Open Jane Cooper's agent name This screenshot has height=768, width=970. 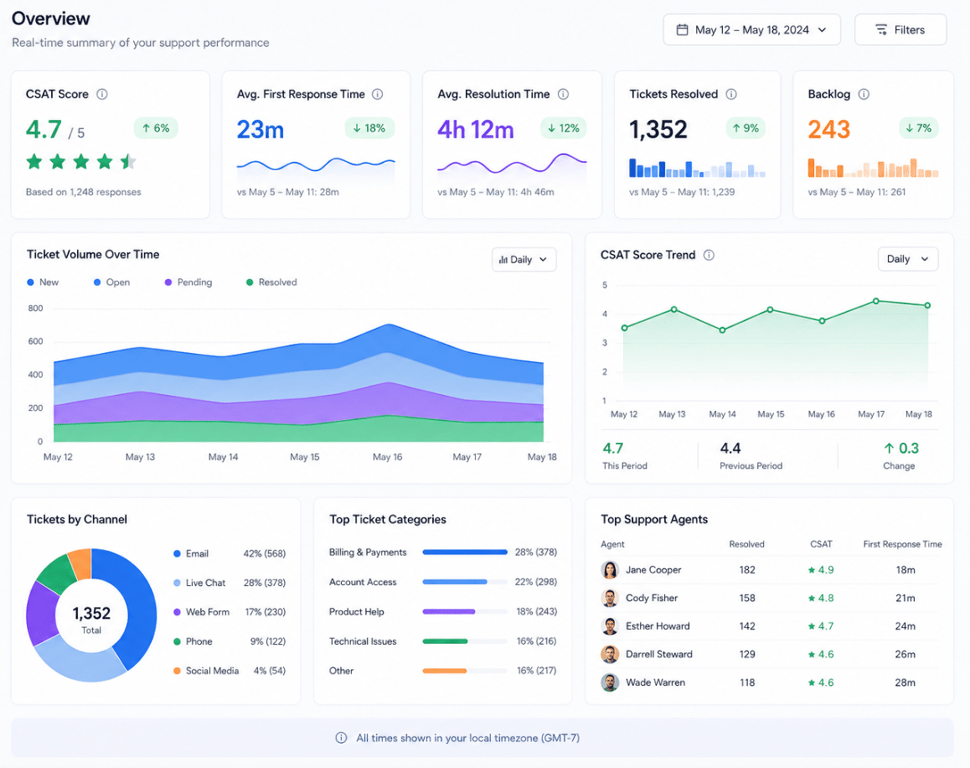pyautogui.click(x=653, y=570)
